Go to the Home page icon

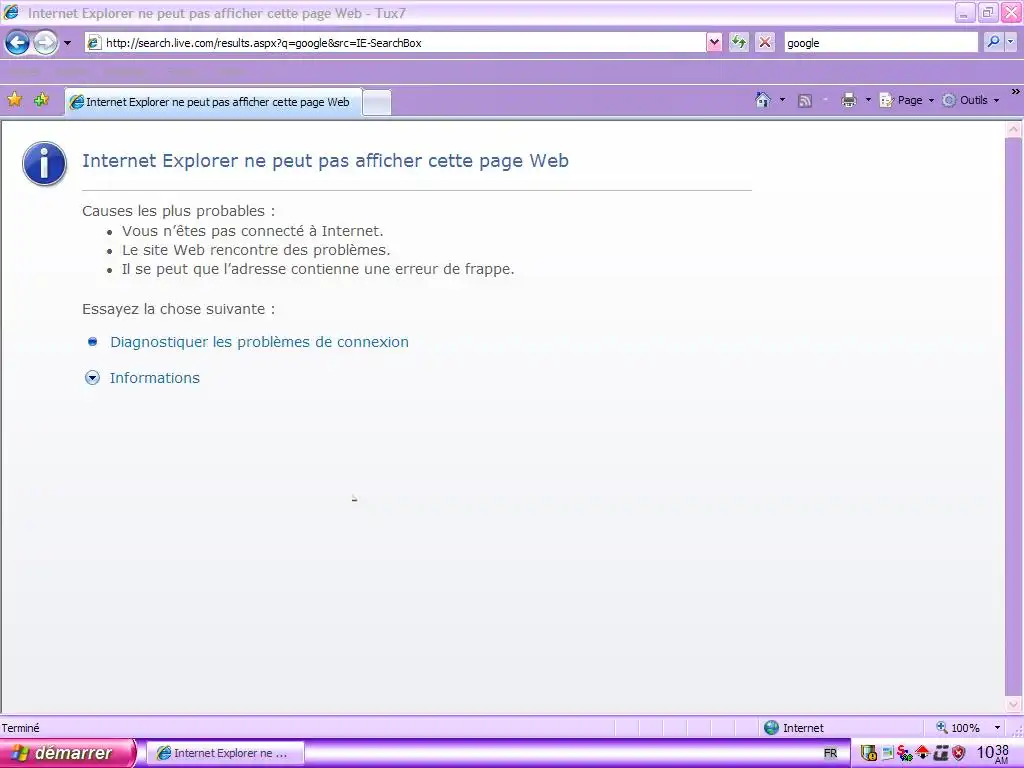[763, 100]
